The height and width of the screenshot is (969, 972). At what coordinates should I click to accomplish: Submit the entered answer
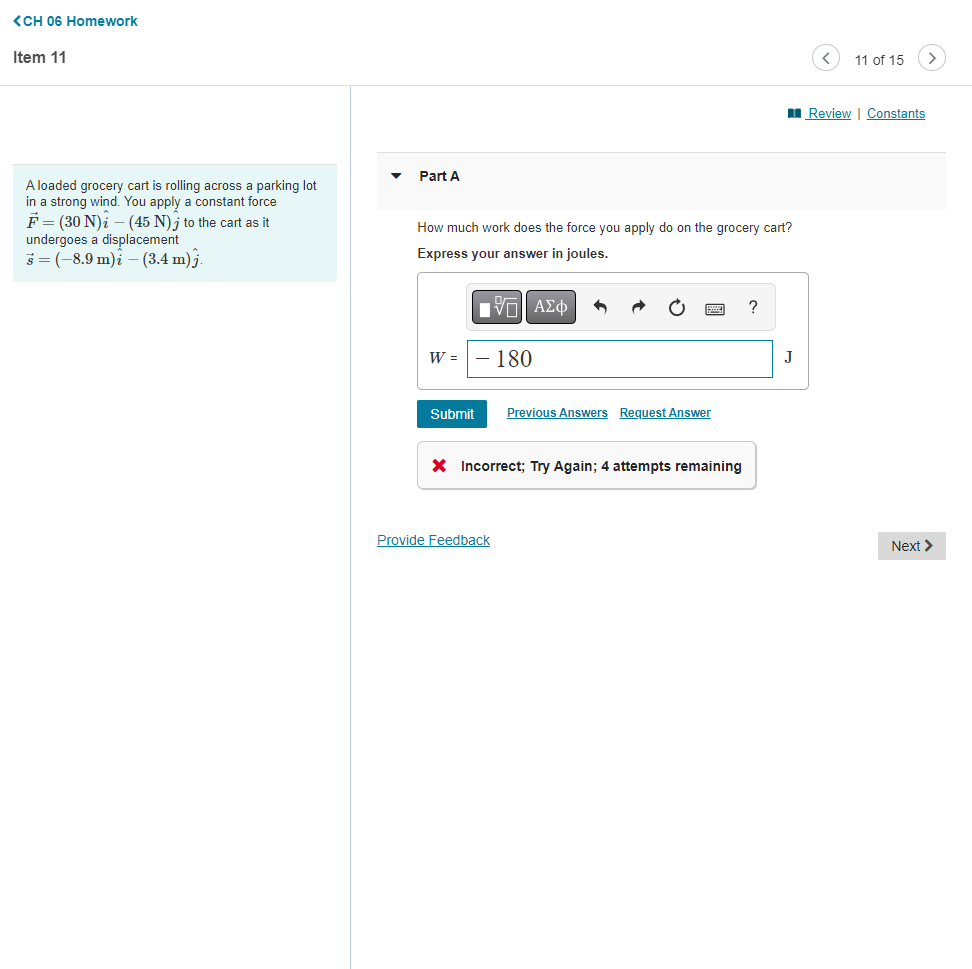click(451, 413)
